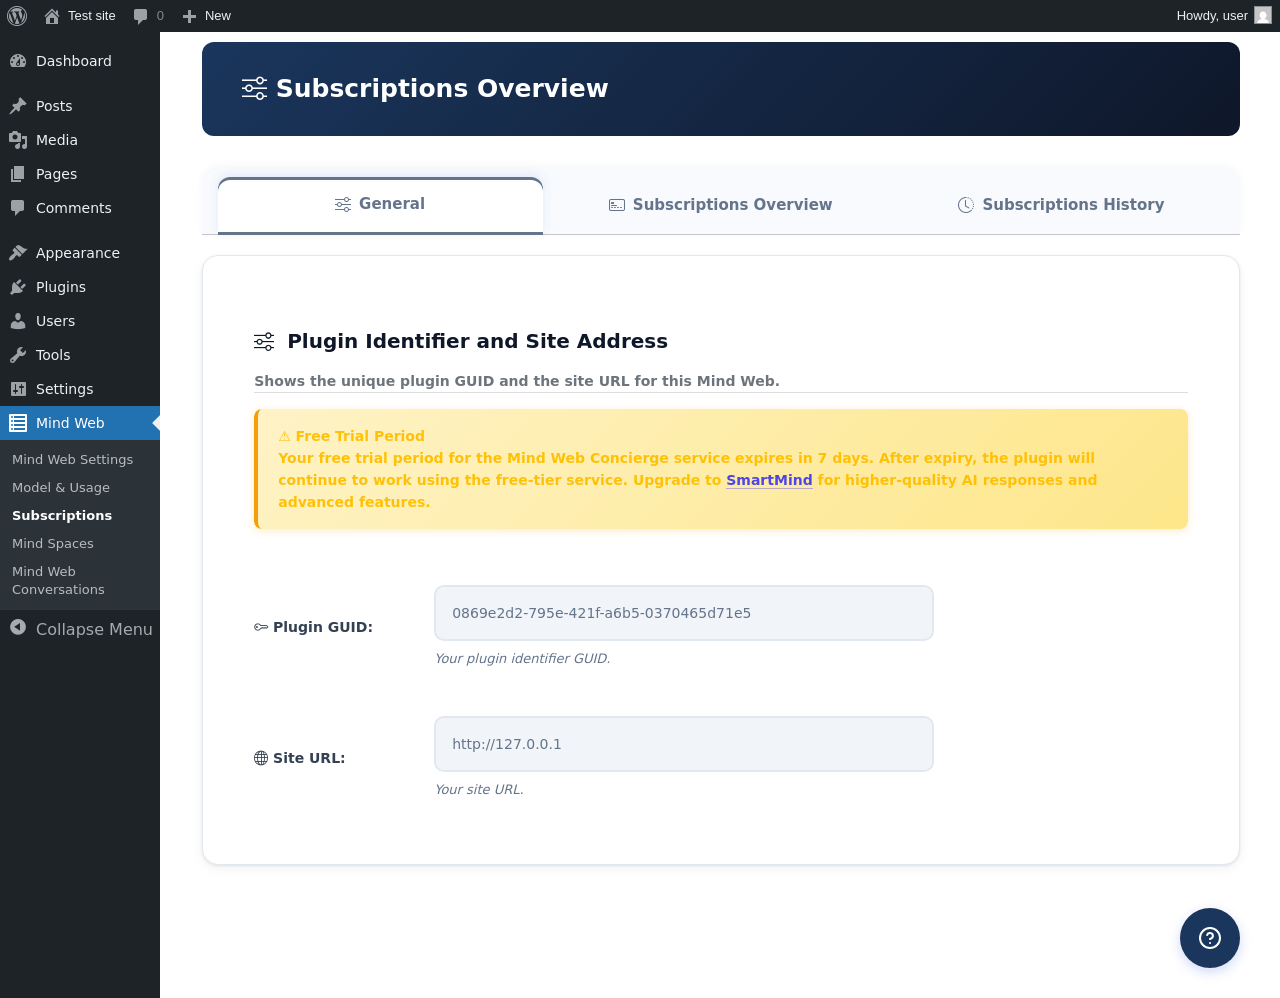Click the Media library icon
This screenshot has width=1280, height=998.
coord(18,140)
